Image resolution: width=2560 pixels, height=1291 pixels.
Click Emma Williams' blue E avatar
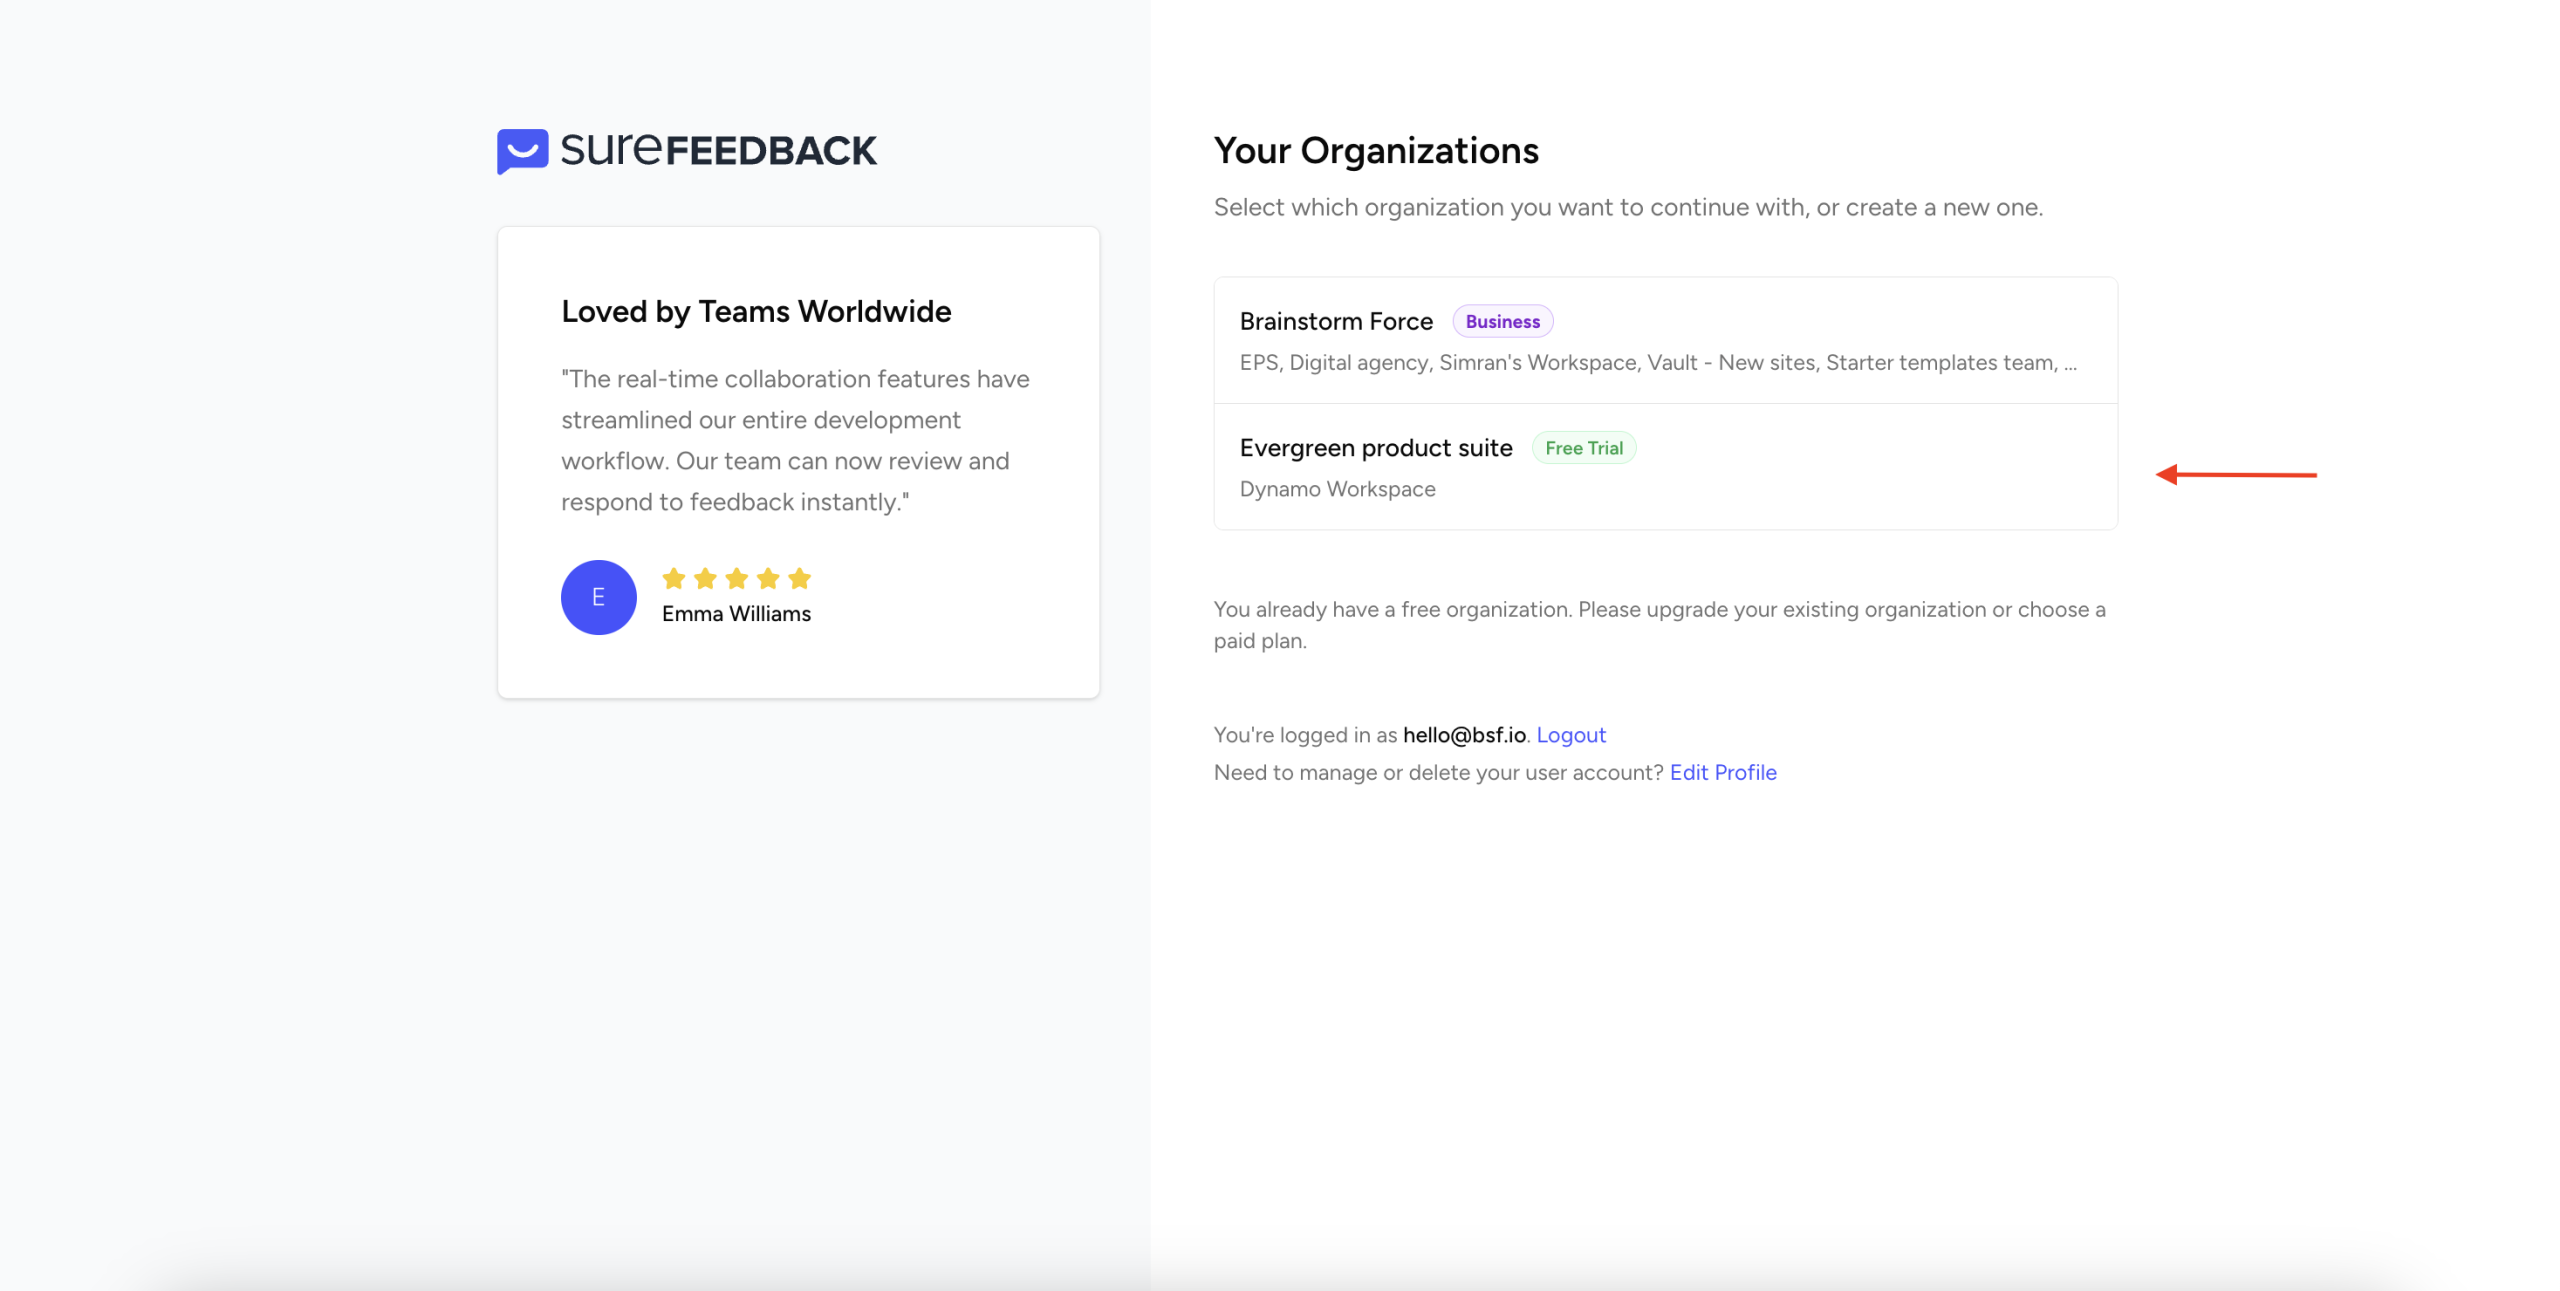(x=598, y=597)
